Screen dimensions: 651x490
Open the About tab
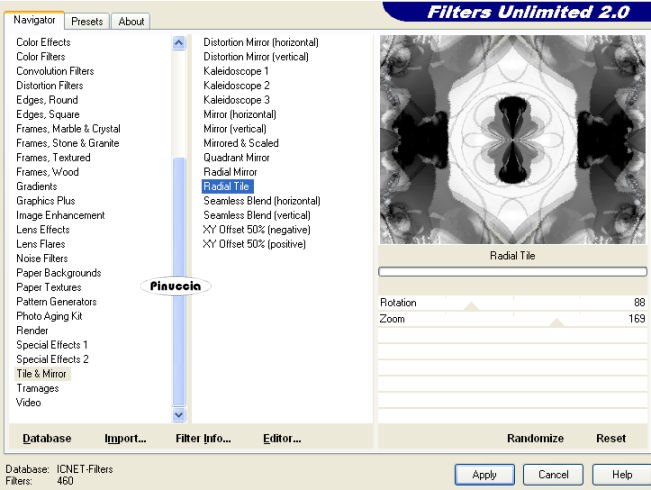coord(131,21)
